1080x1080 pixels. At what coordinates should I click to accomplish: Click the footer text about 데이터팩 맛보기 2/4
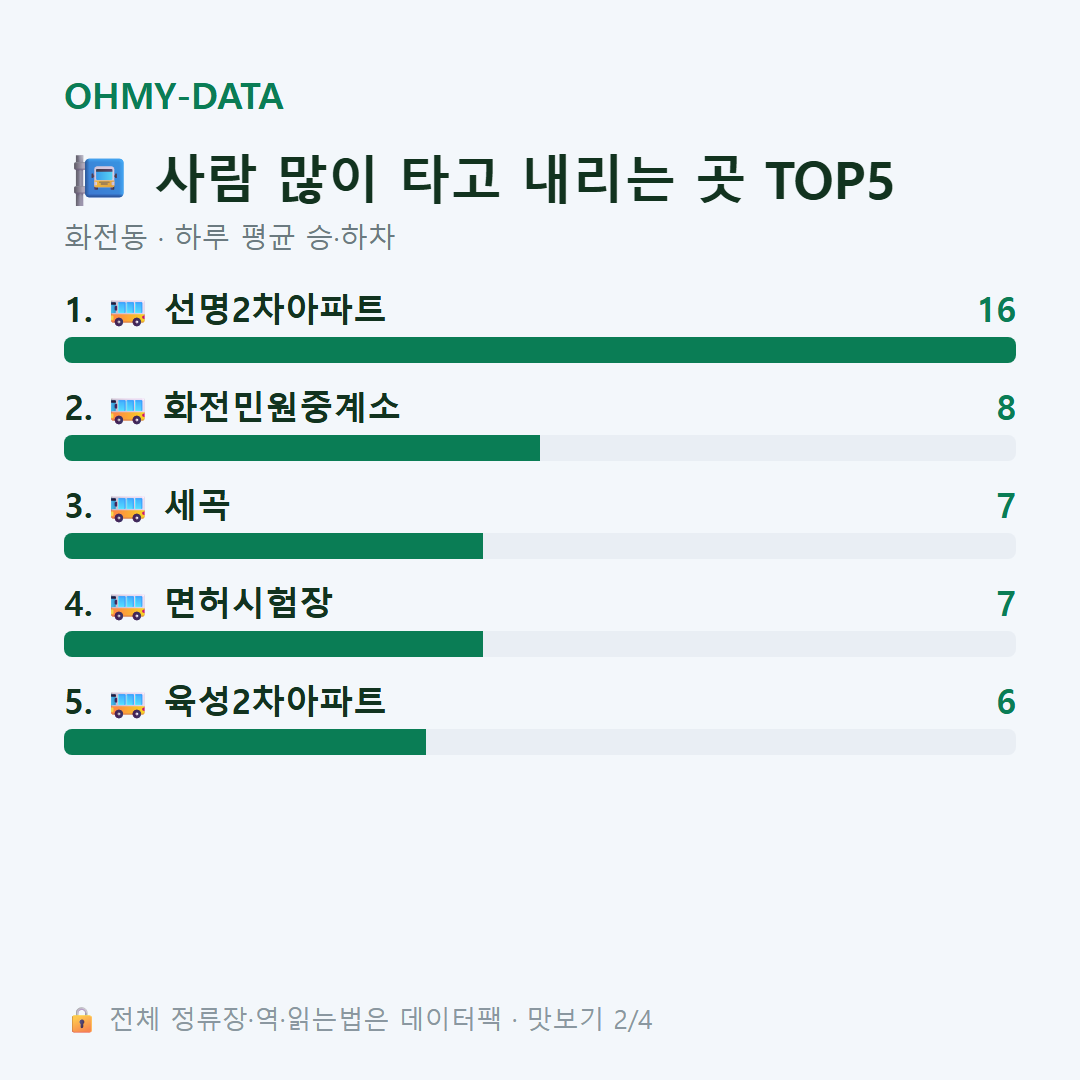(x=381, y=1019)
